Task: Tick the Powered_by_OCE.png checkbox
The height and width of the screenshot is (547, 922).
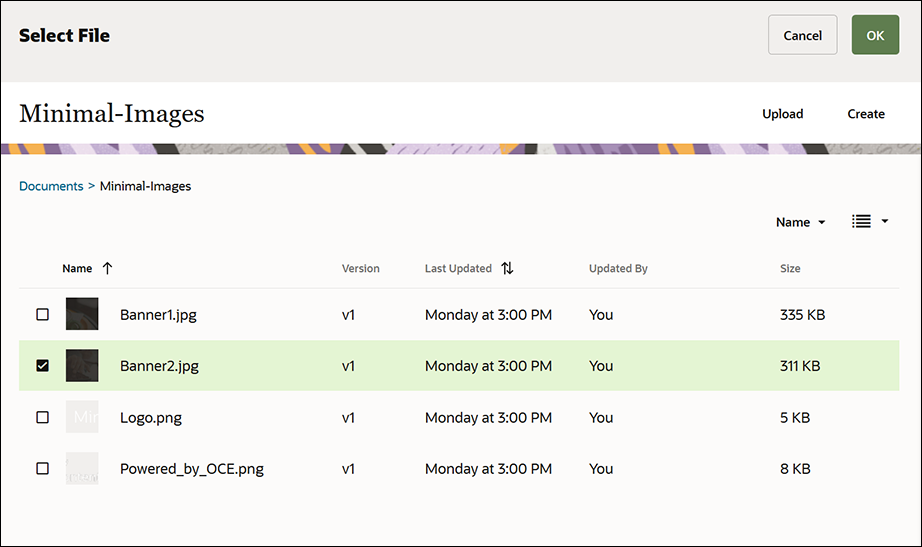Action: [42, 468]
